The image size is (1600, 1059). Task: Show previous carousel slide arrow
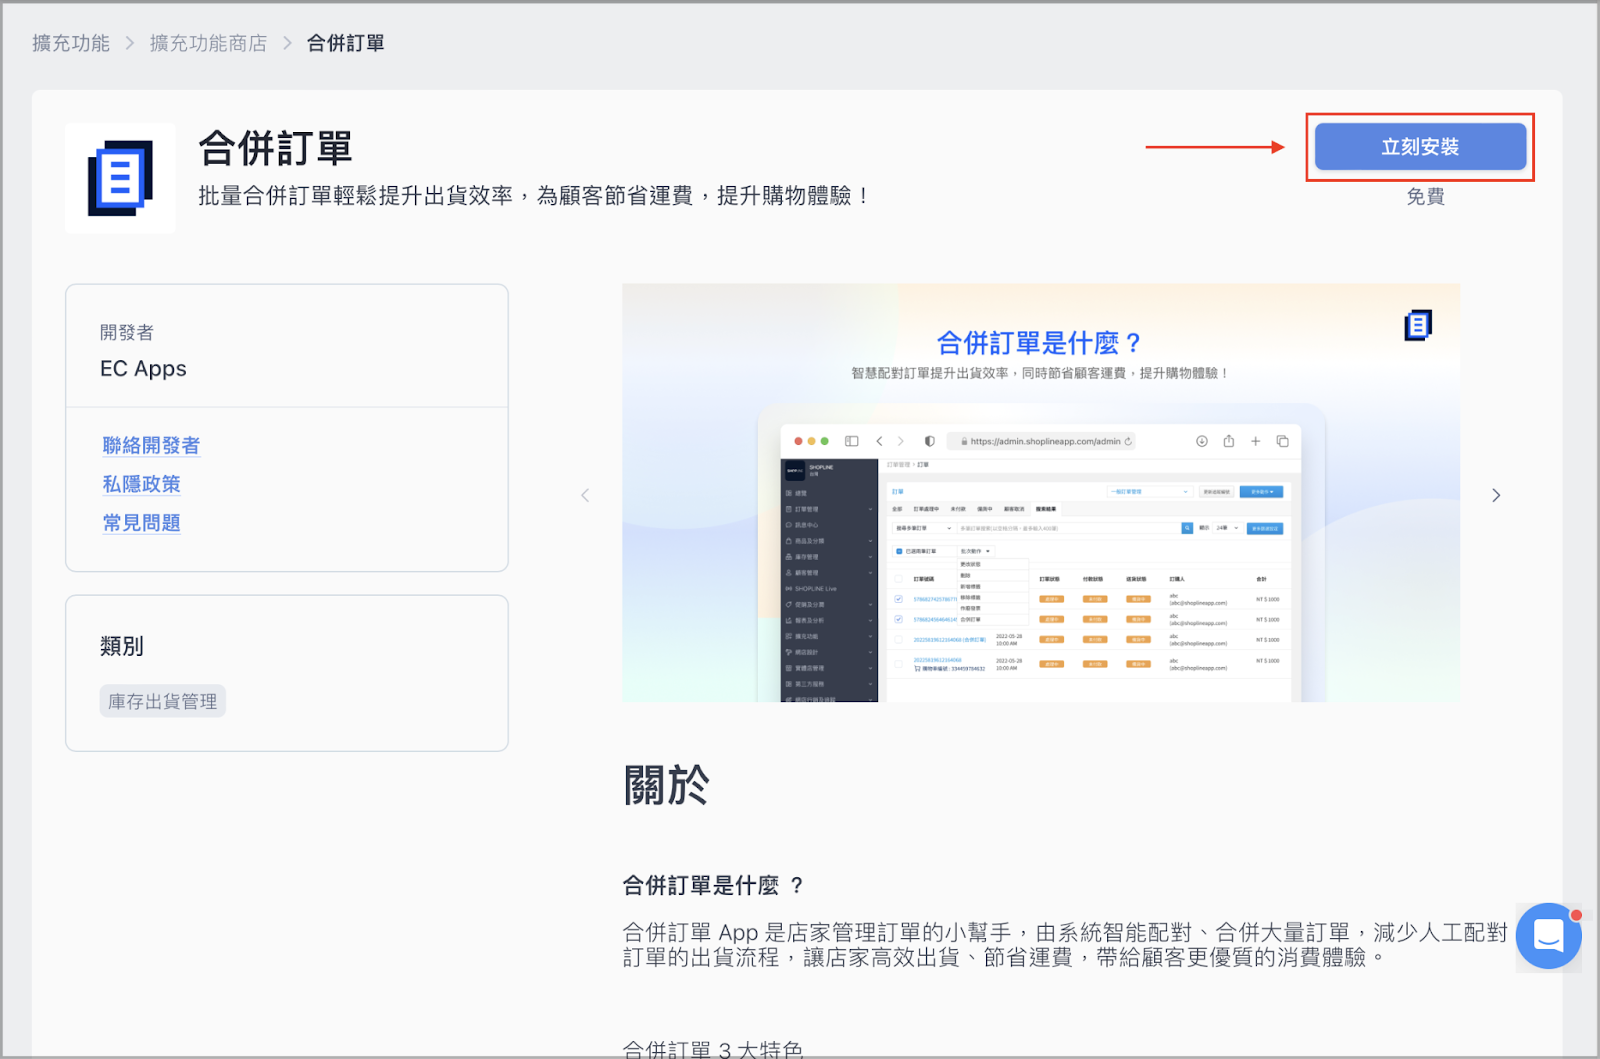pyautogui.click(x=586, y=495)
